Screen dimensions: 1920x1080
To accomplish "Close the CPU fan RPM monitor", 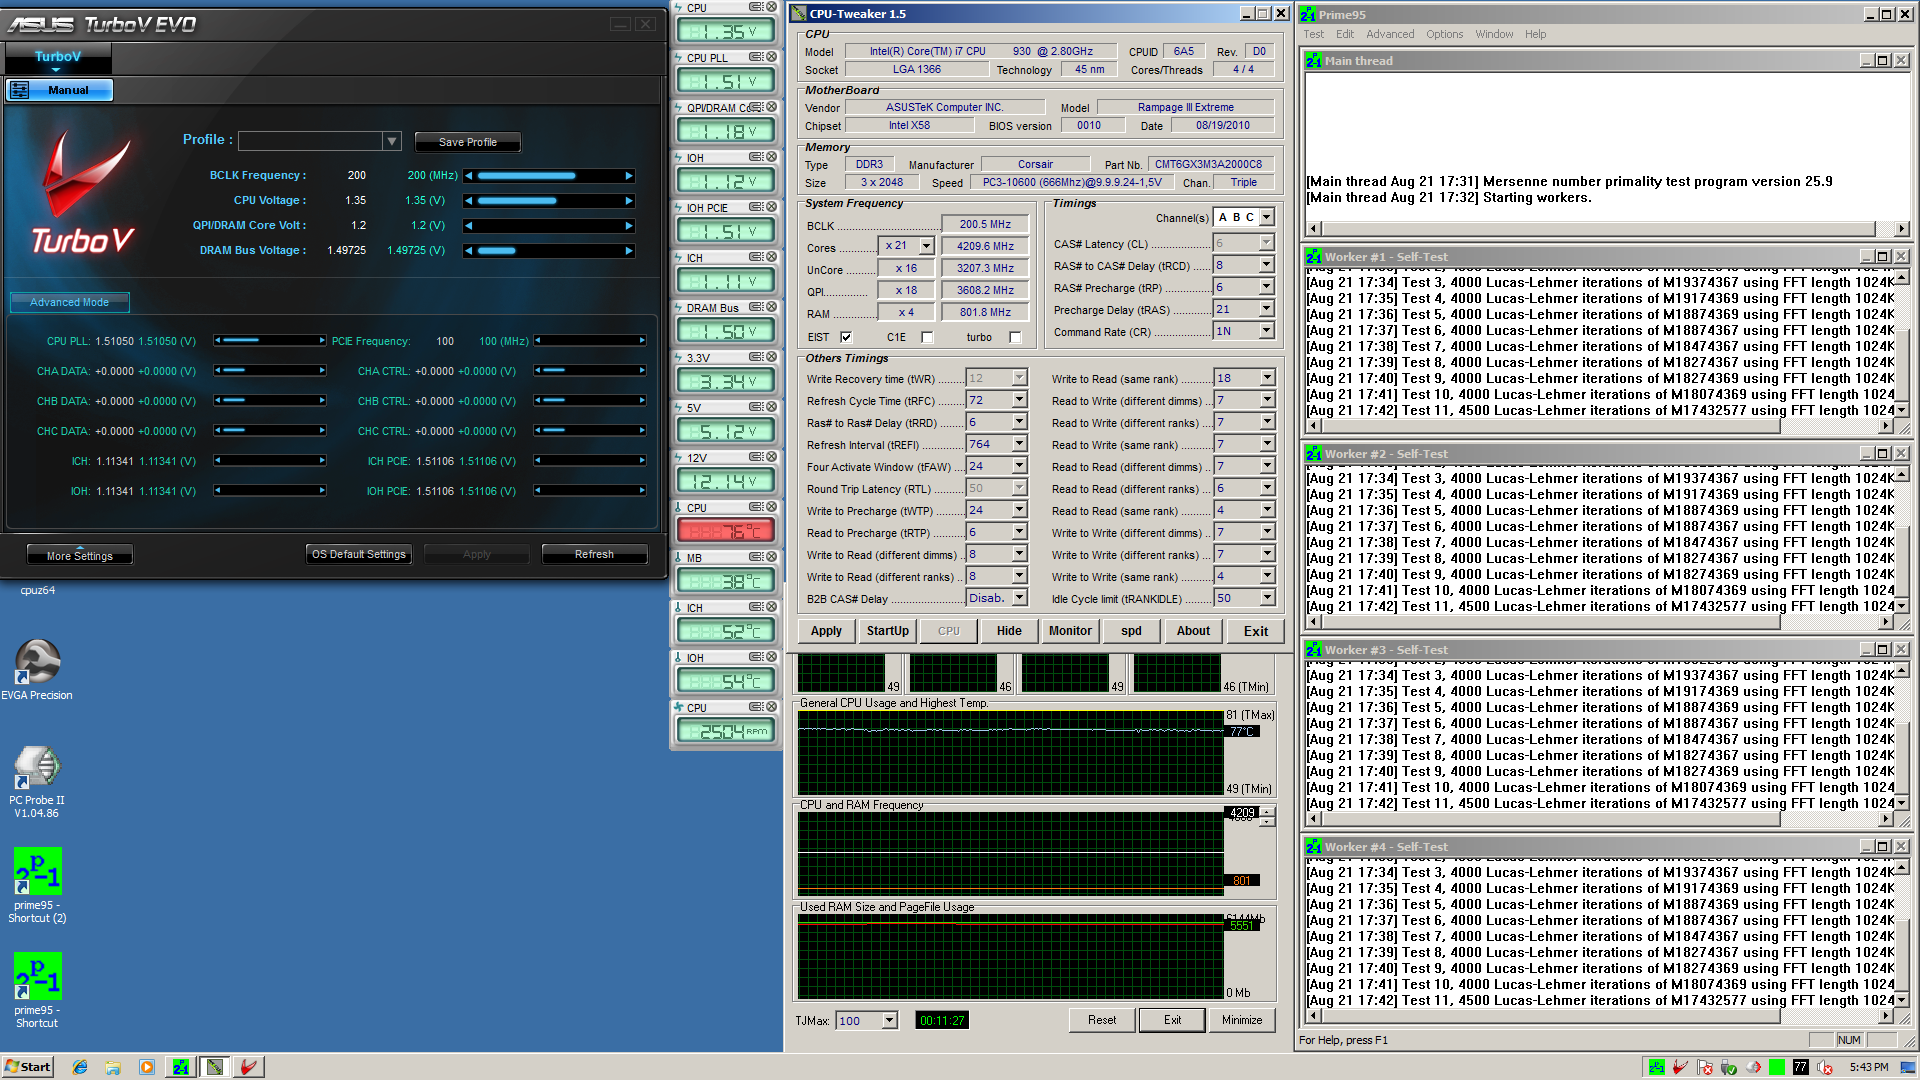I will 771,707.
